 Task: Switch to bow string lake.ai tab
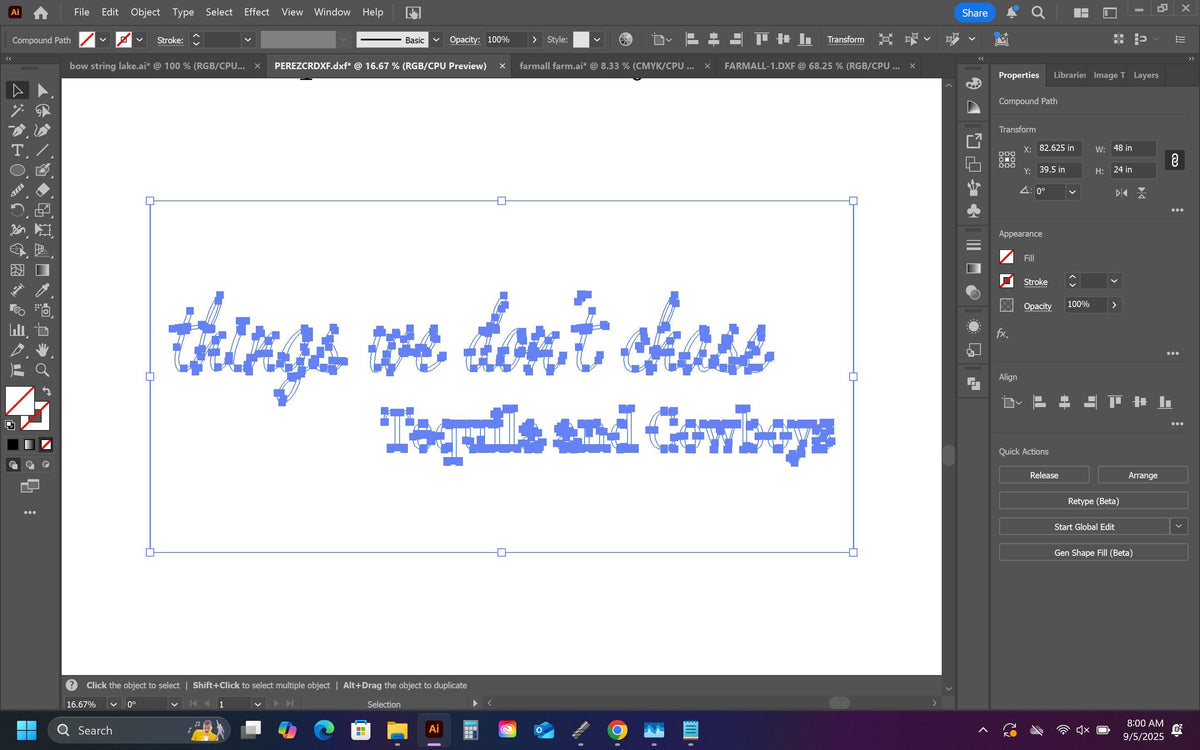(x=157, y=66)
